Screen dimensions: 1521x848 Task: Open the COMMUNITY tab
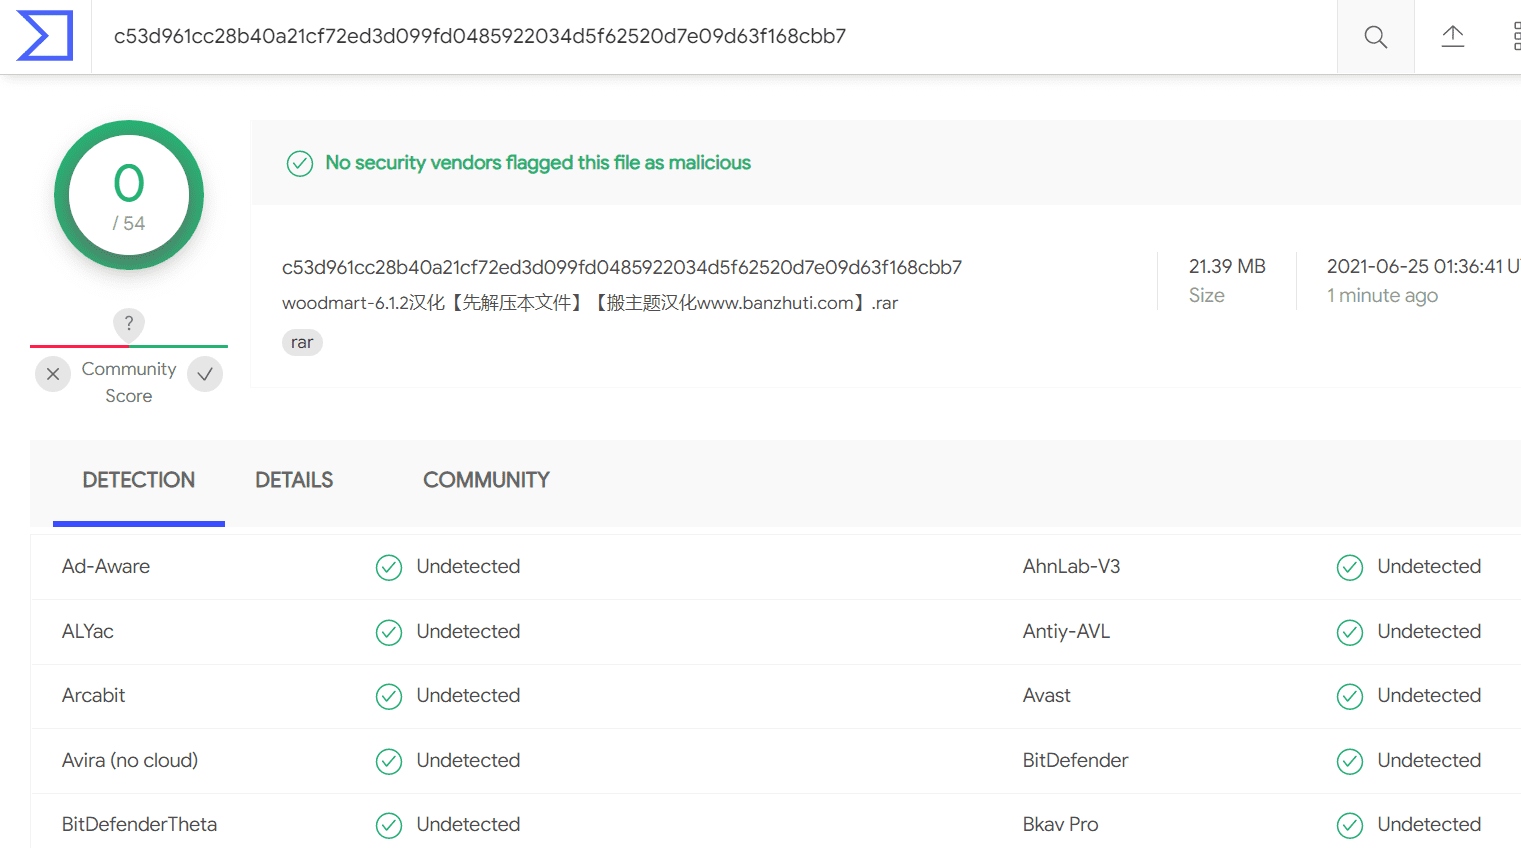[x=486, y=480]
